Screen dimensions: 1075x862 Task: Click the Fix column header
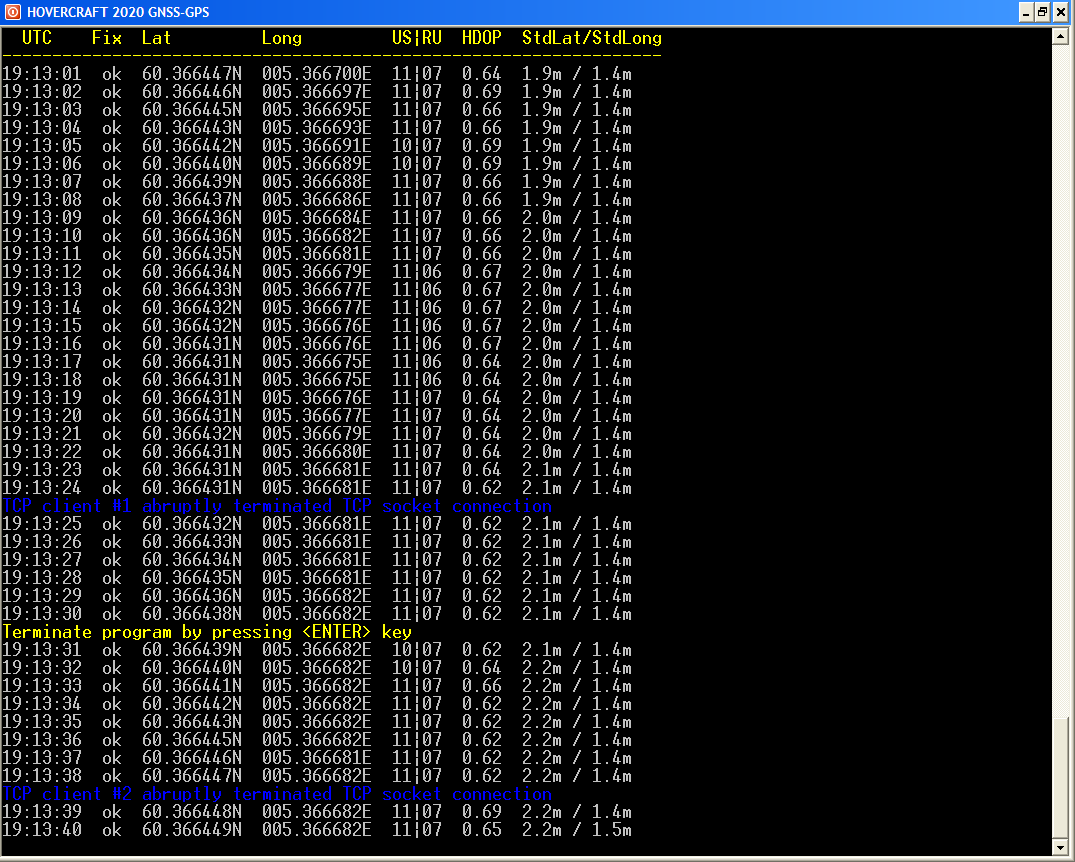[x=107, y=38]
